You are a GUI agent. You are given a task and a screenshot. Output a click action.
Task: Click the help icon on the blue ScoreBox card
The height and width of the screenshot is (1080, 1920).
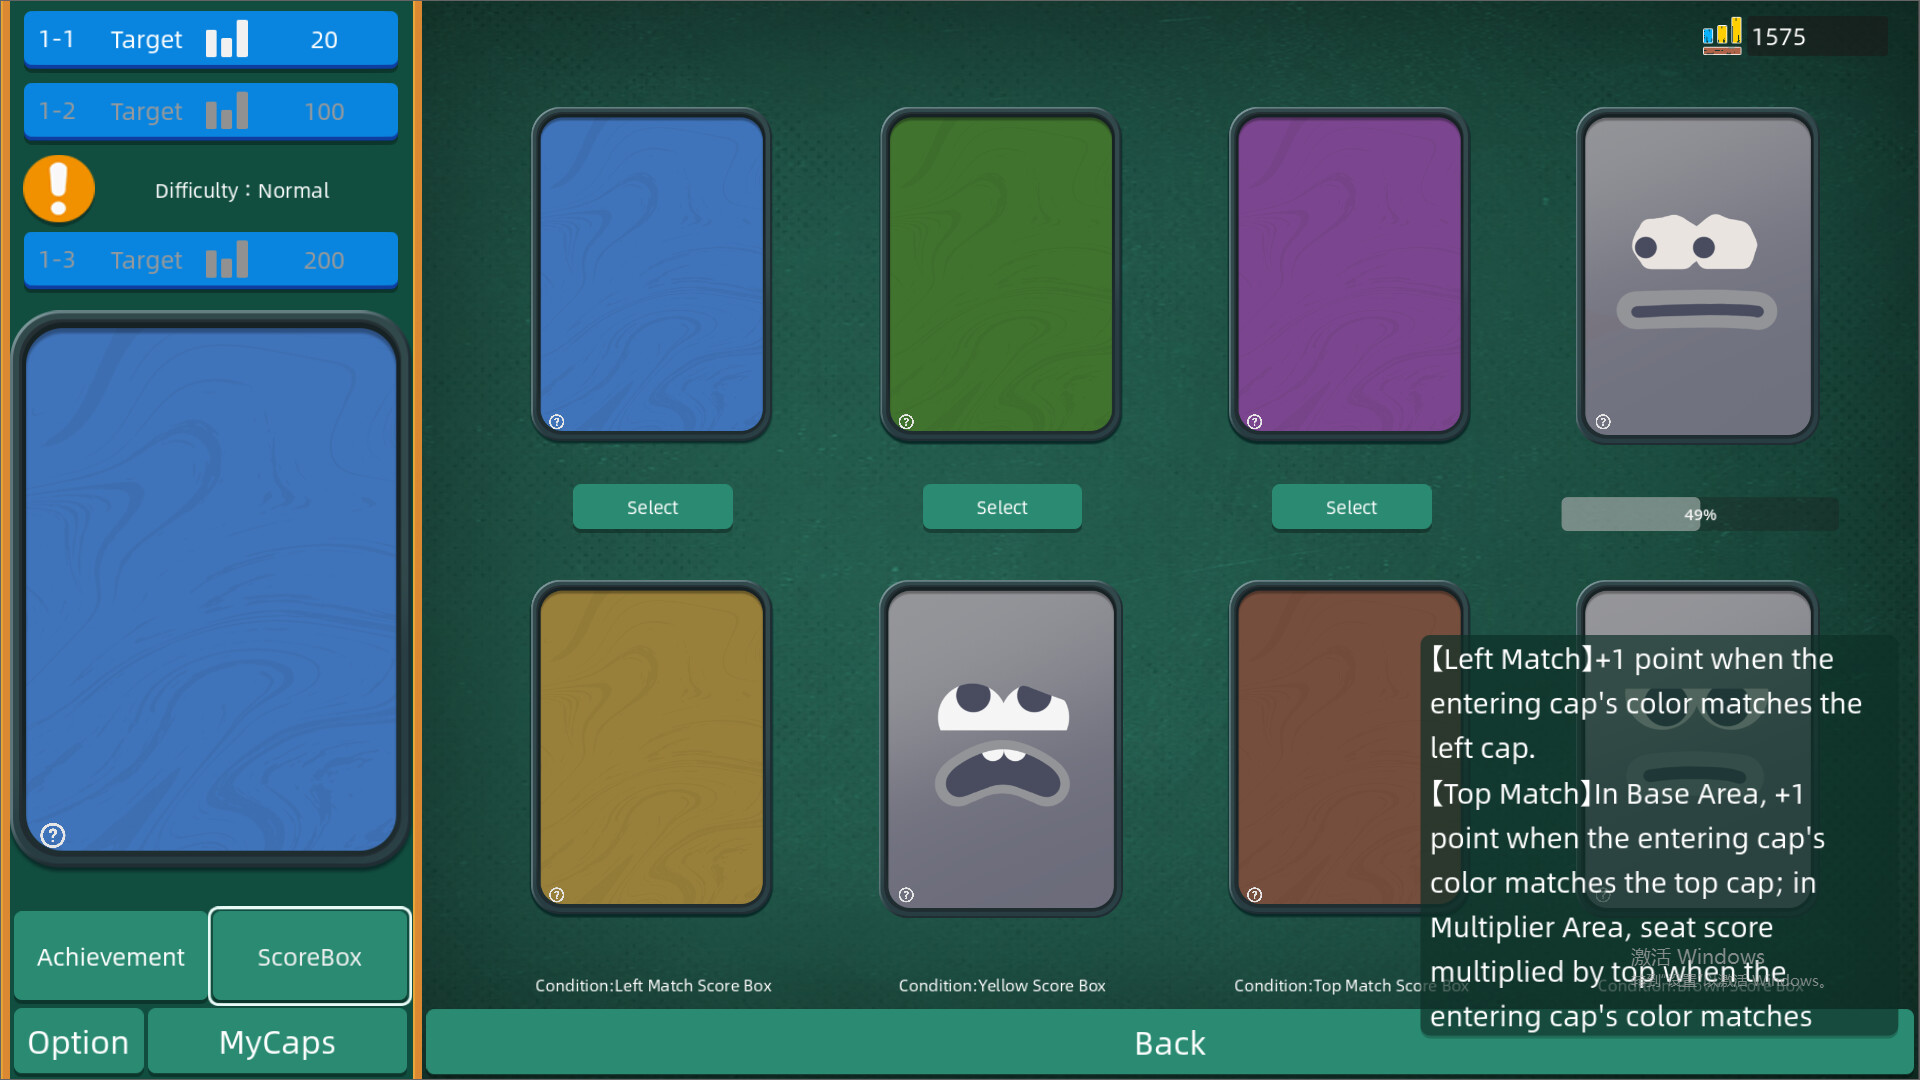tap(557, 421)
